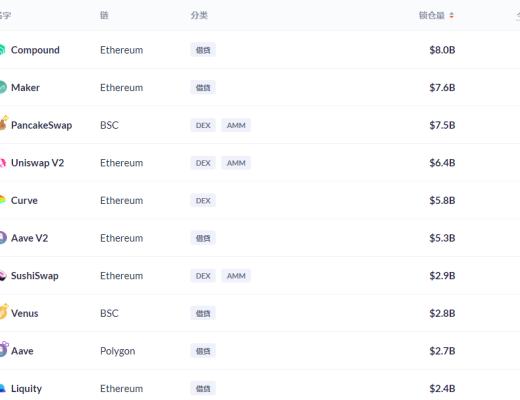The image size is (520, 400).
Task: Click the lending tag in Liquity row
Action: click(x=203, y=389)
